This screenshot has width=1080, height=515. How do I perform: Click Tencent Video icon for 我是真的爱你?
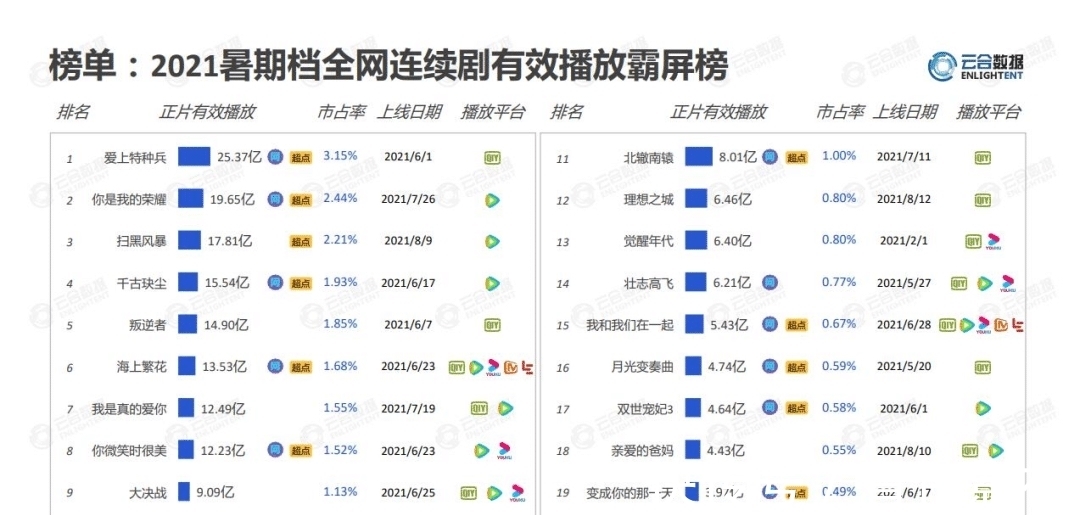click(x=505, y=408)
